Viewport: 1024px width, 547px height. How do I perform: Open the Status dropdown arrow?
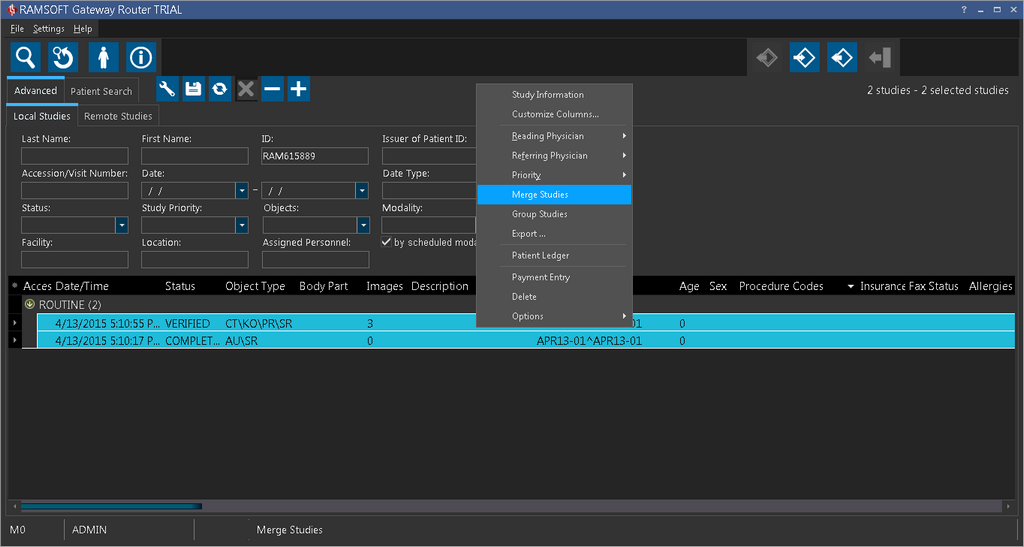pos(122,225)
